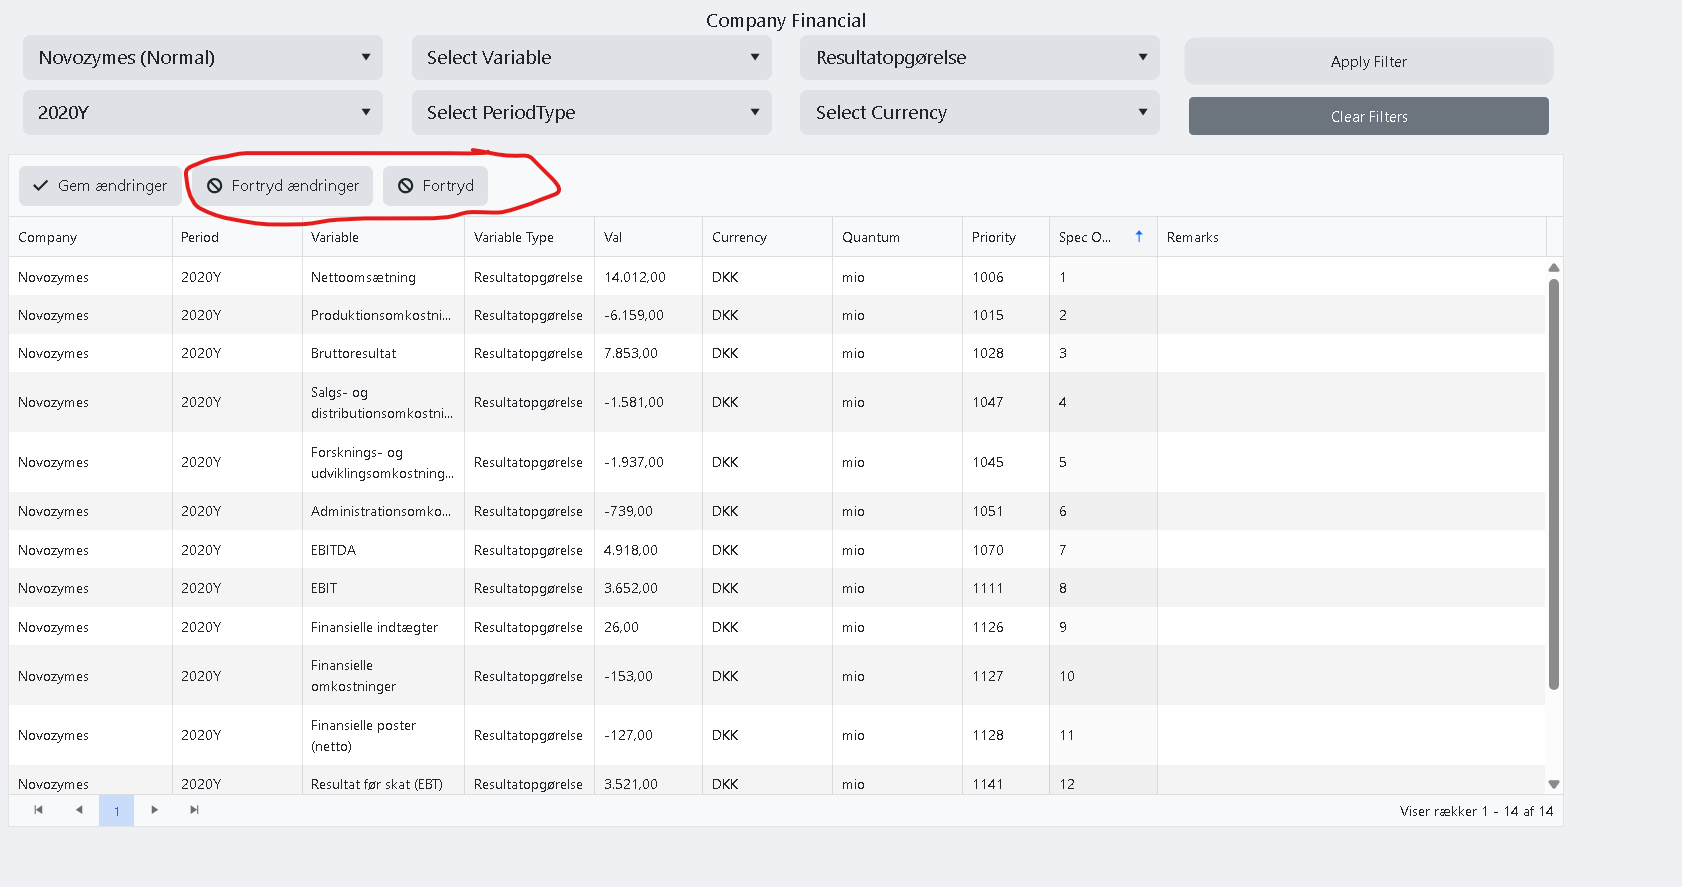Viewport: 1682px width, 887px height.
Task: Jump to last page in paginator
Action: tap(194, 810)
